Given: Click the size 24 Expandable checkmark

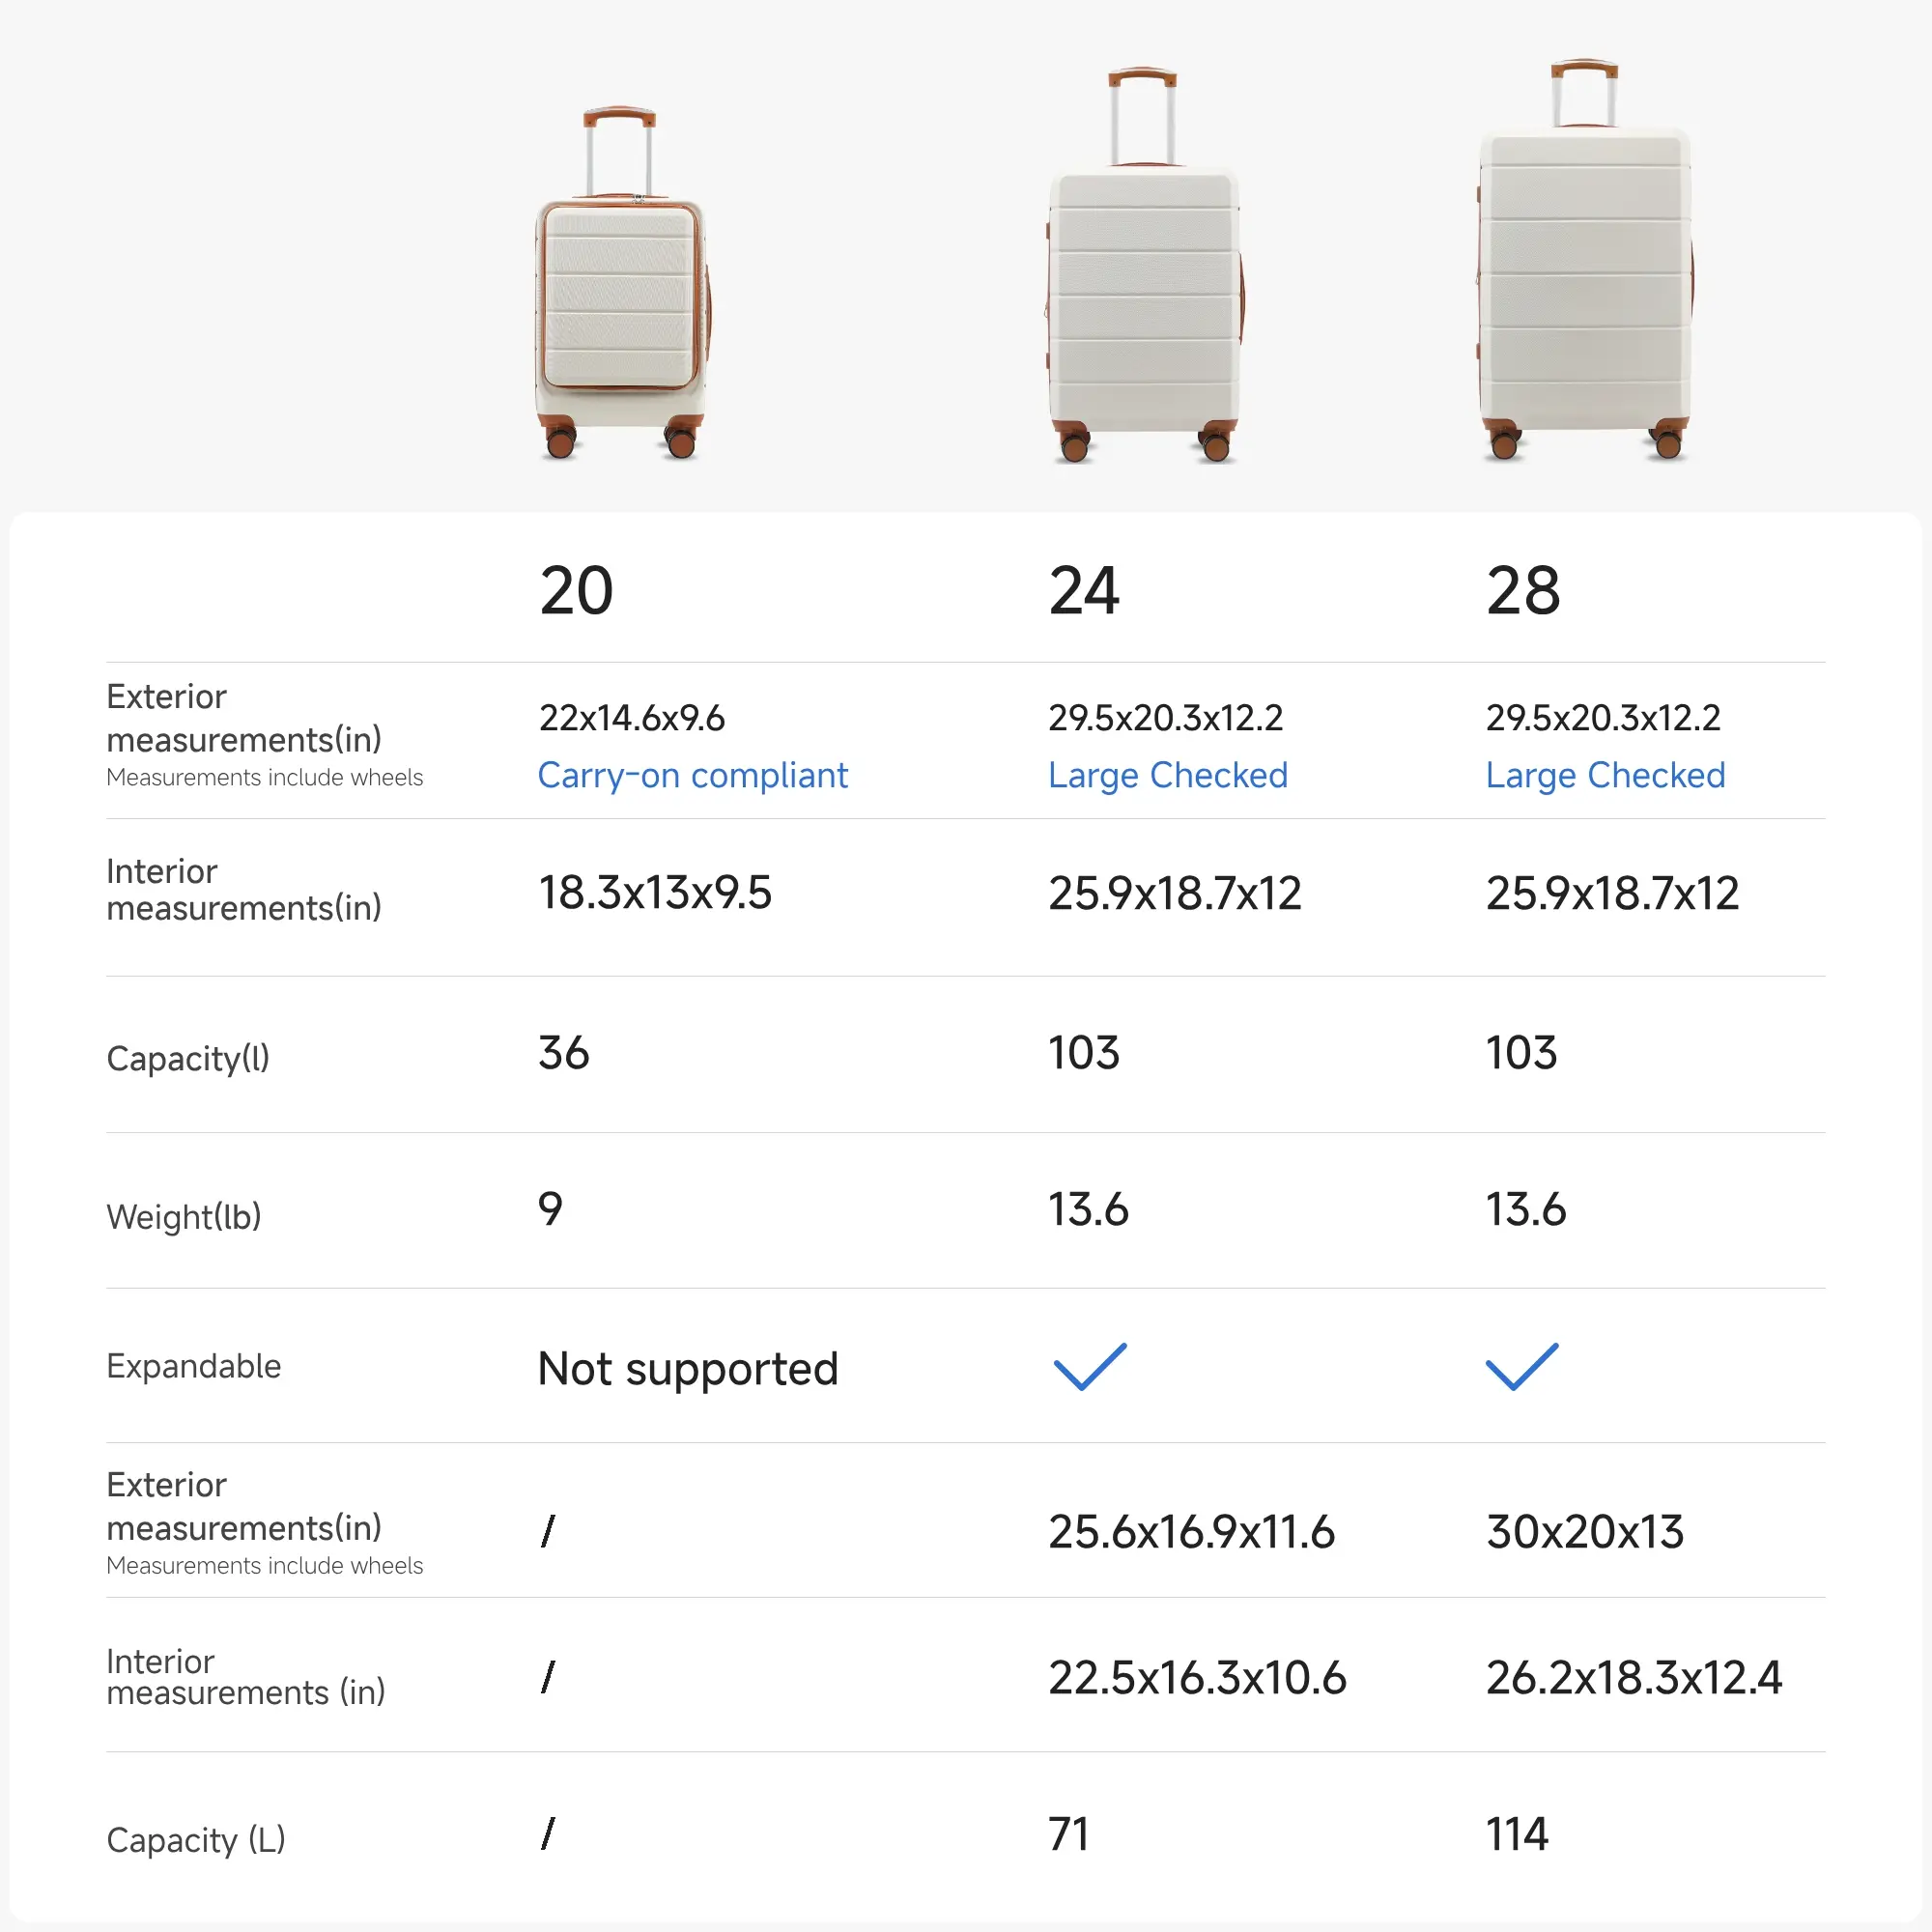Looking at the screenshot, I should tap(1090, 1366).
